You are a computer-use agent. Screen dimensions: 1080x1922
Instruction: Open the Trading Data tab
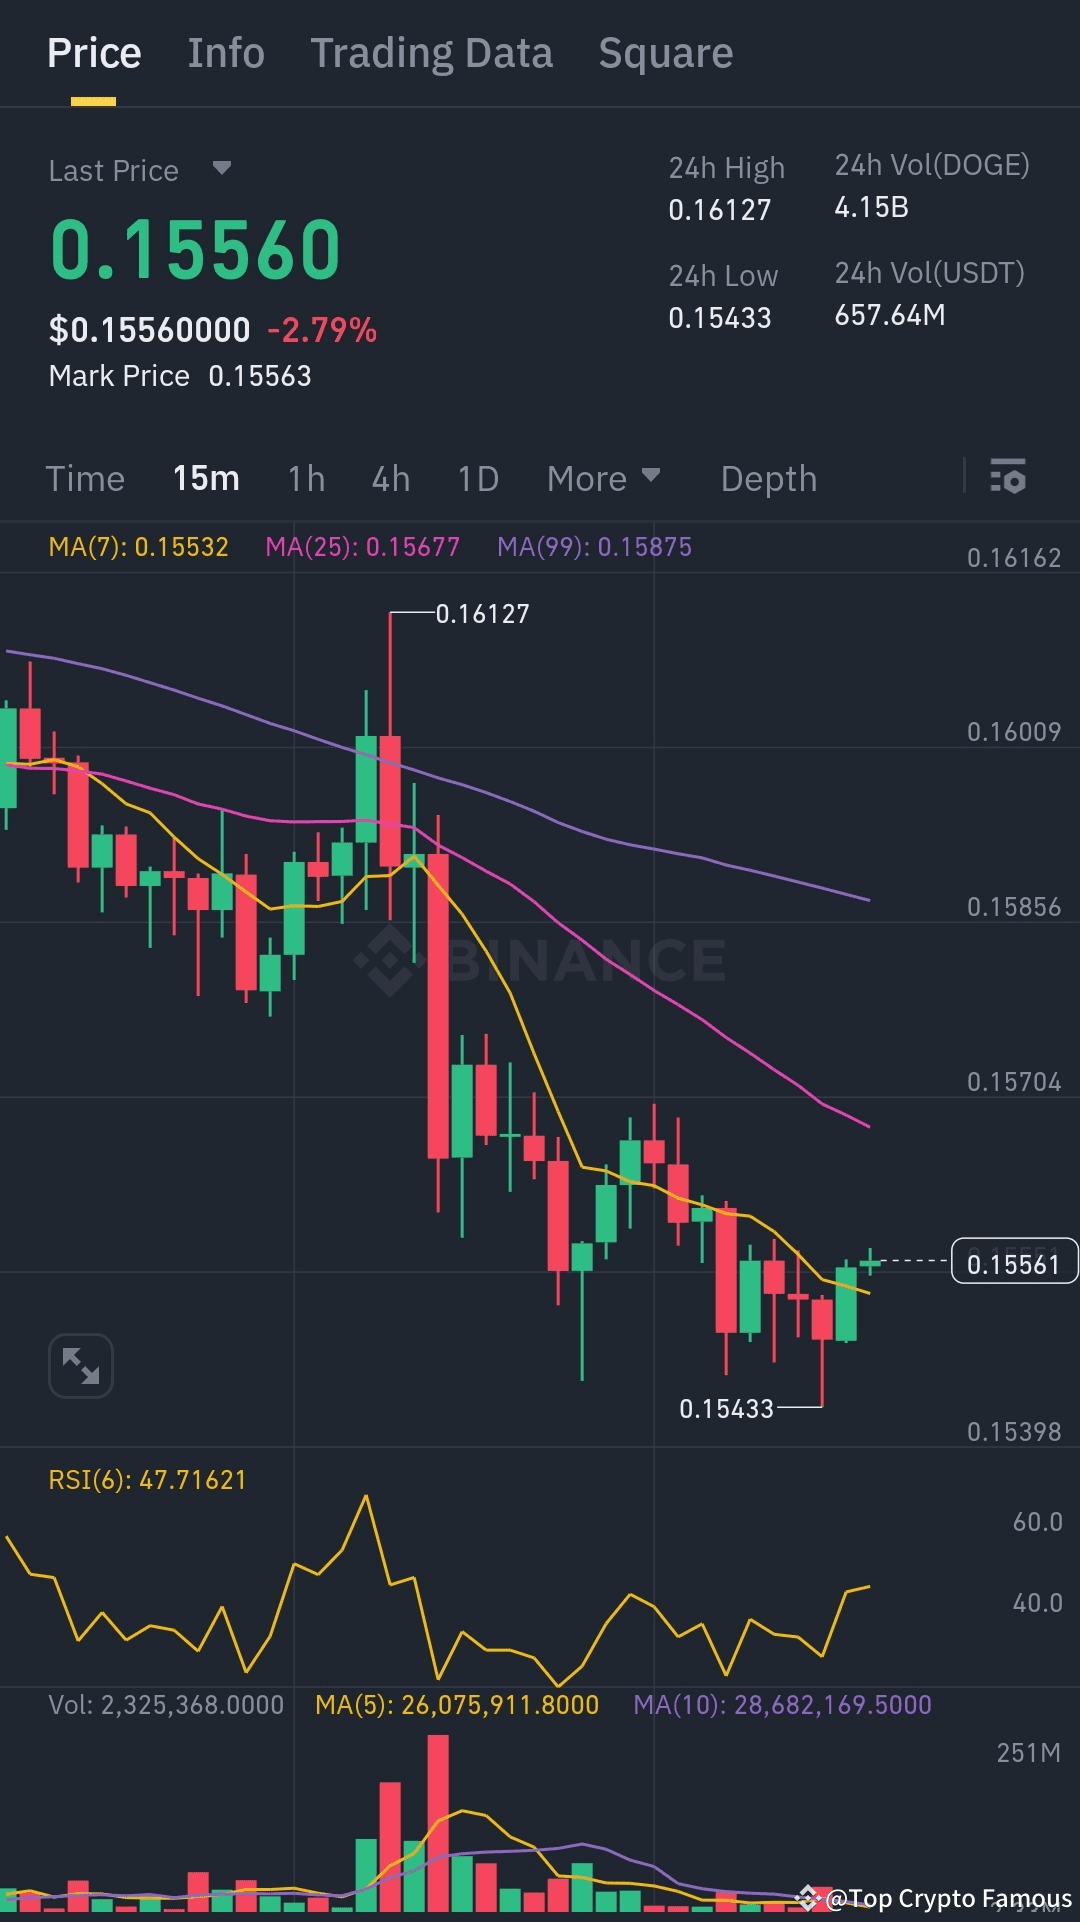coord(431,53)
